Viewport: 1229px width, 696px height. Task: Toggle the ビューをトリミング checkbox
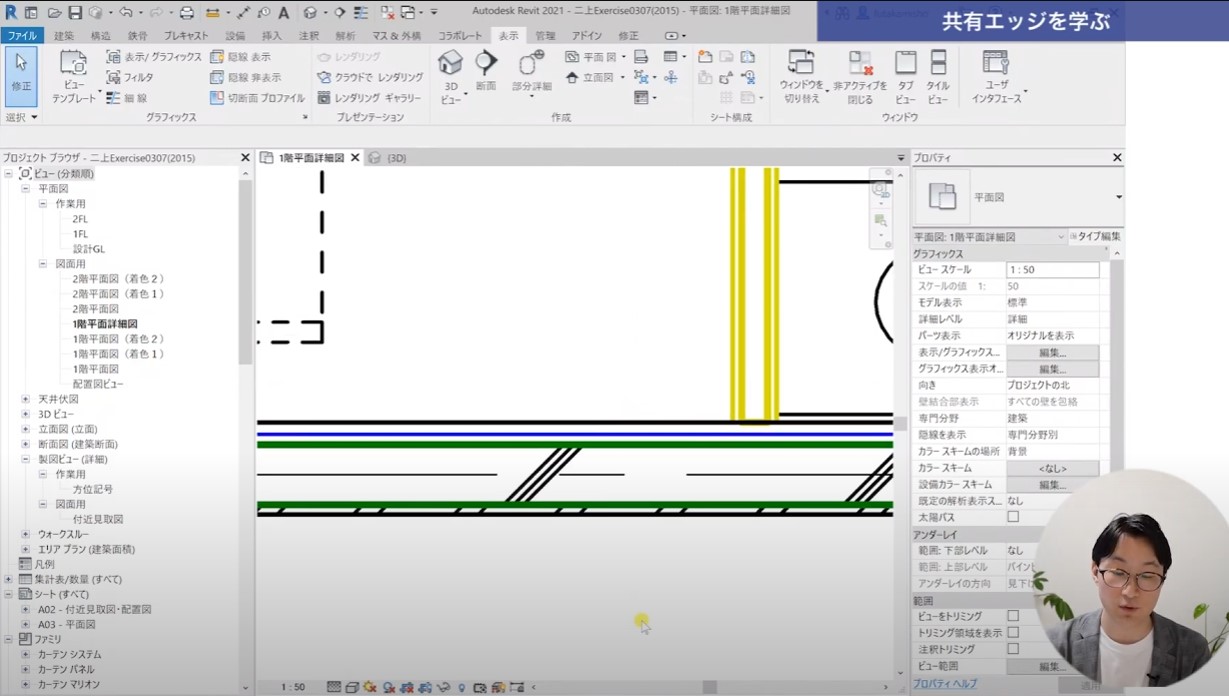coord(1013,617)
